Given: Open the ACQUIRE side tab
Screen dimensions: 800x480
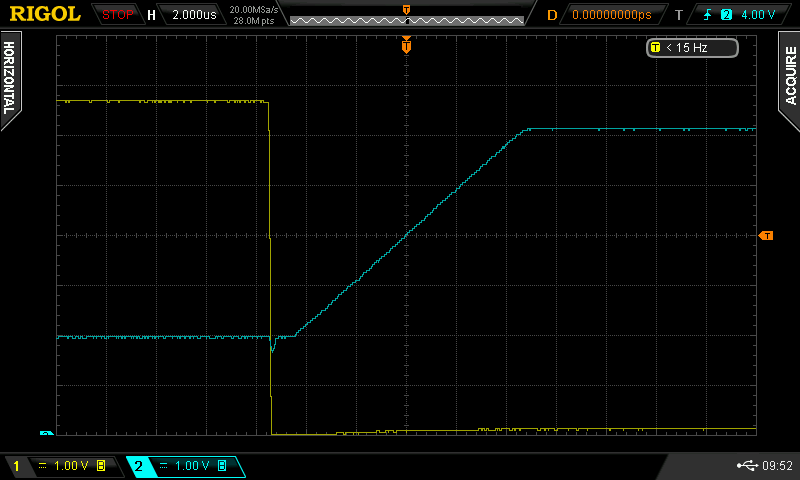Looking at the screenshot, I should [789, 77].
